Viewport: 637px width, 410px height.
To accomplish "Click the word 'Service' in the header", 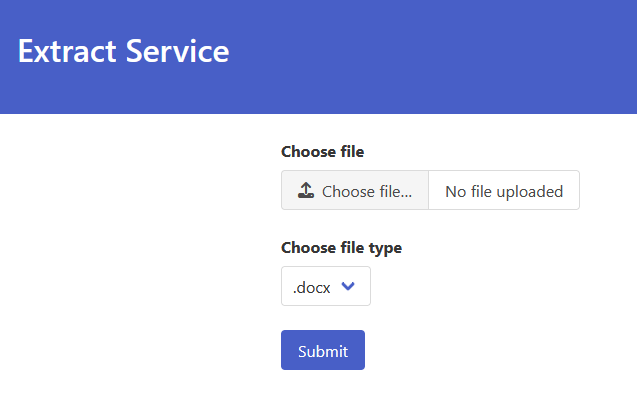I will tap(178, 51).
